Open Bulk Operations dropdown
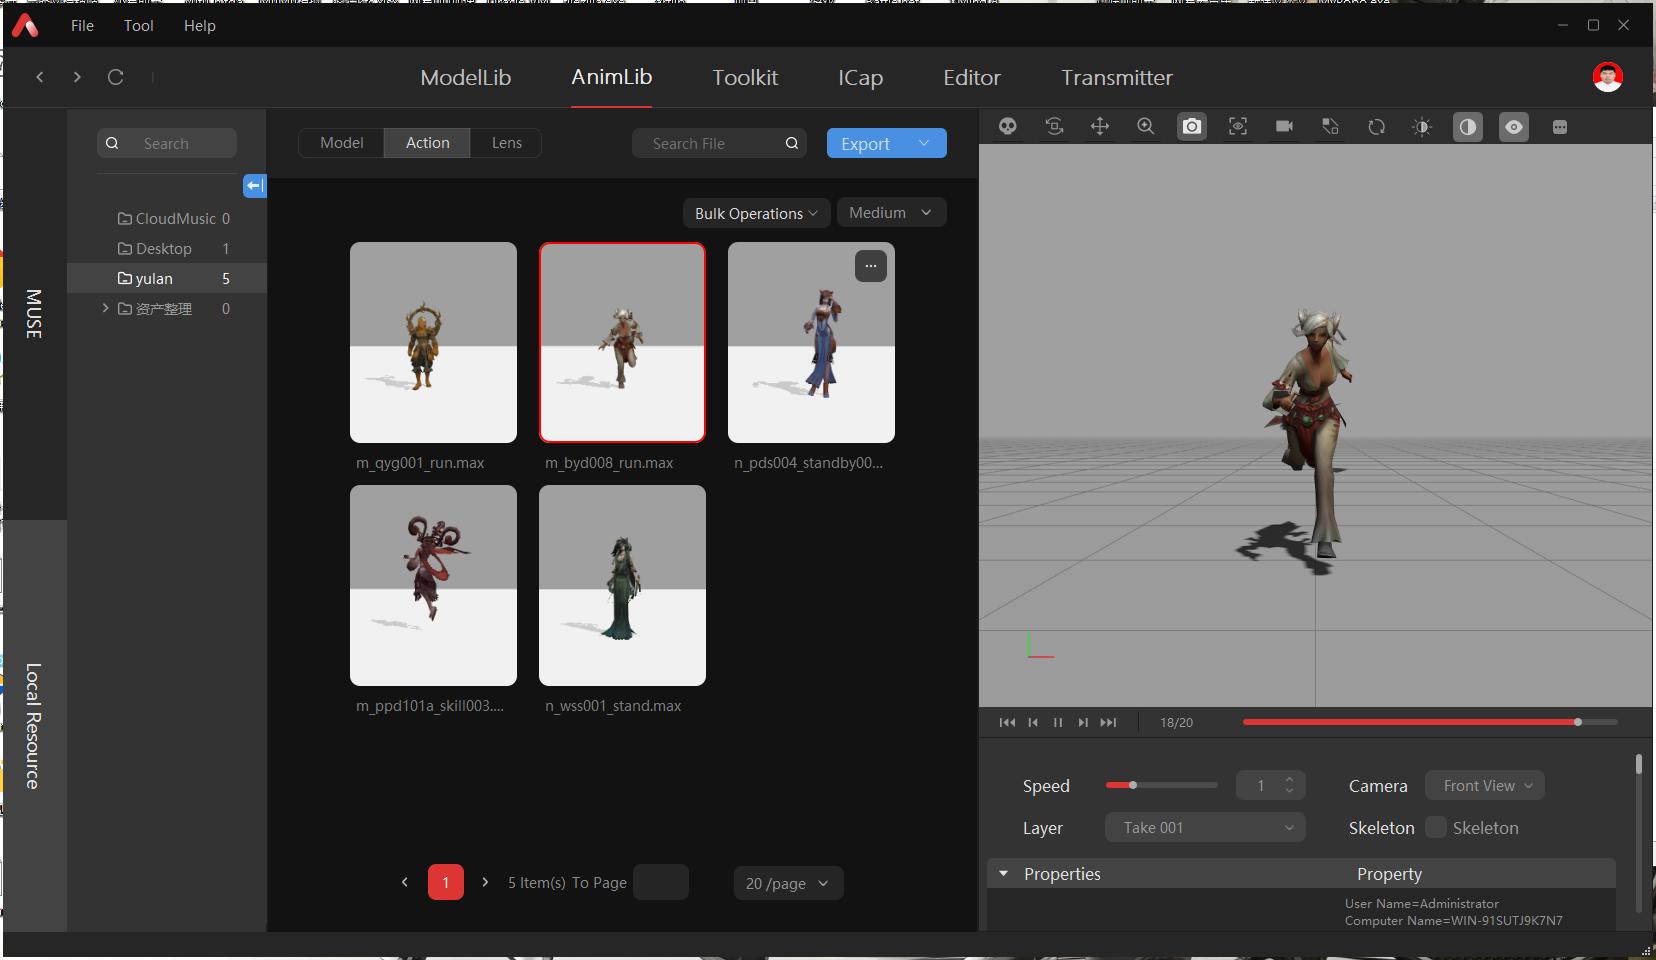Screen dimensions: 1656x960 (x=756, y=213)
